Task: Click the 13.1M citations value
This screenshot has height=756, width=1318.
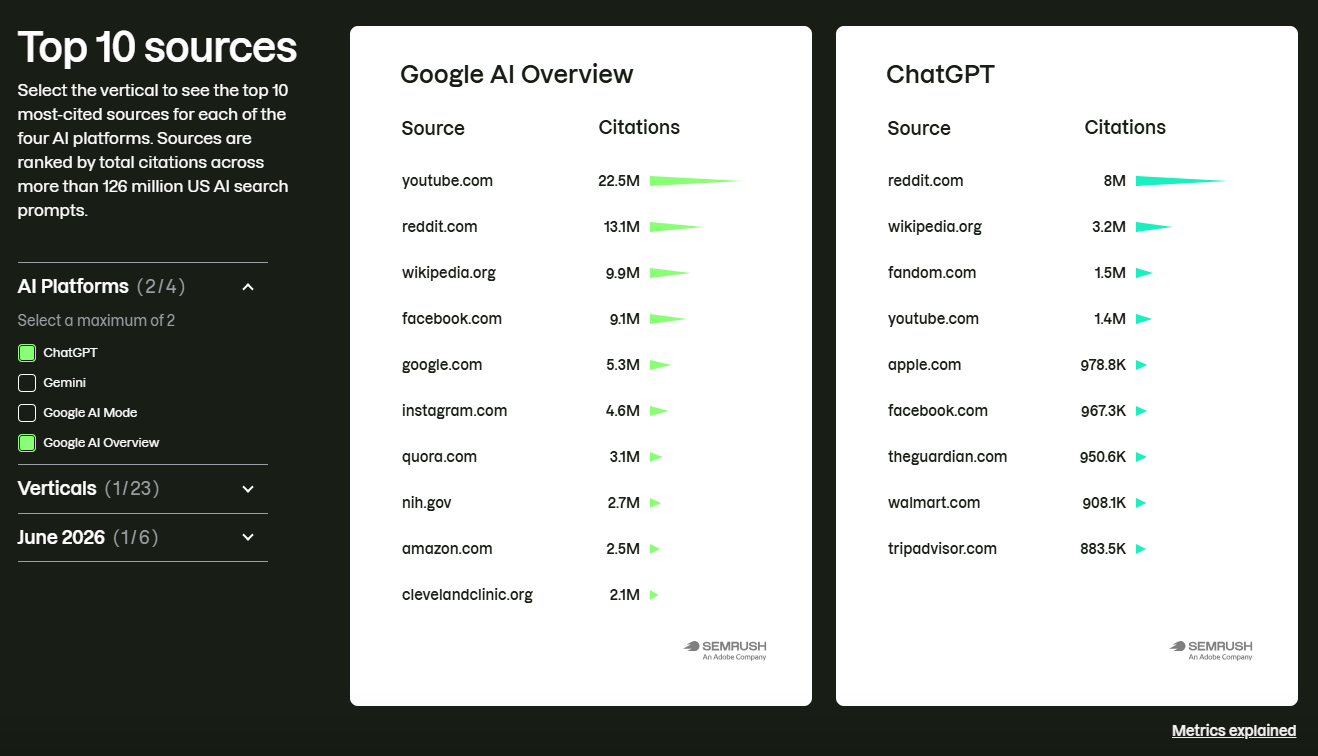Action: click(621, 227)
